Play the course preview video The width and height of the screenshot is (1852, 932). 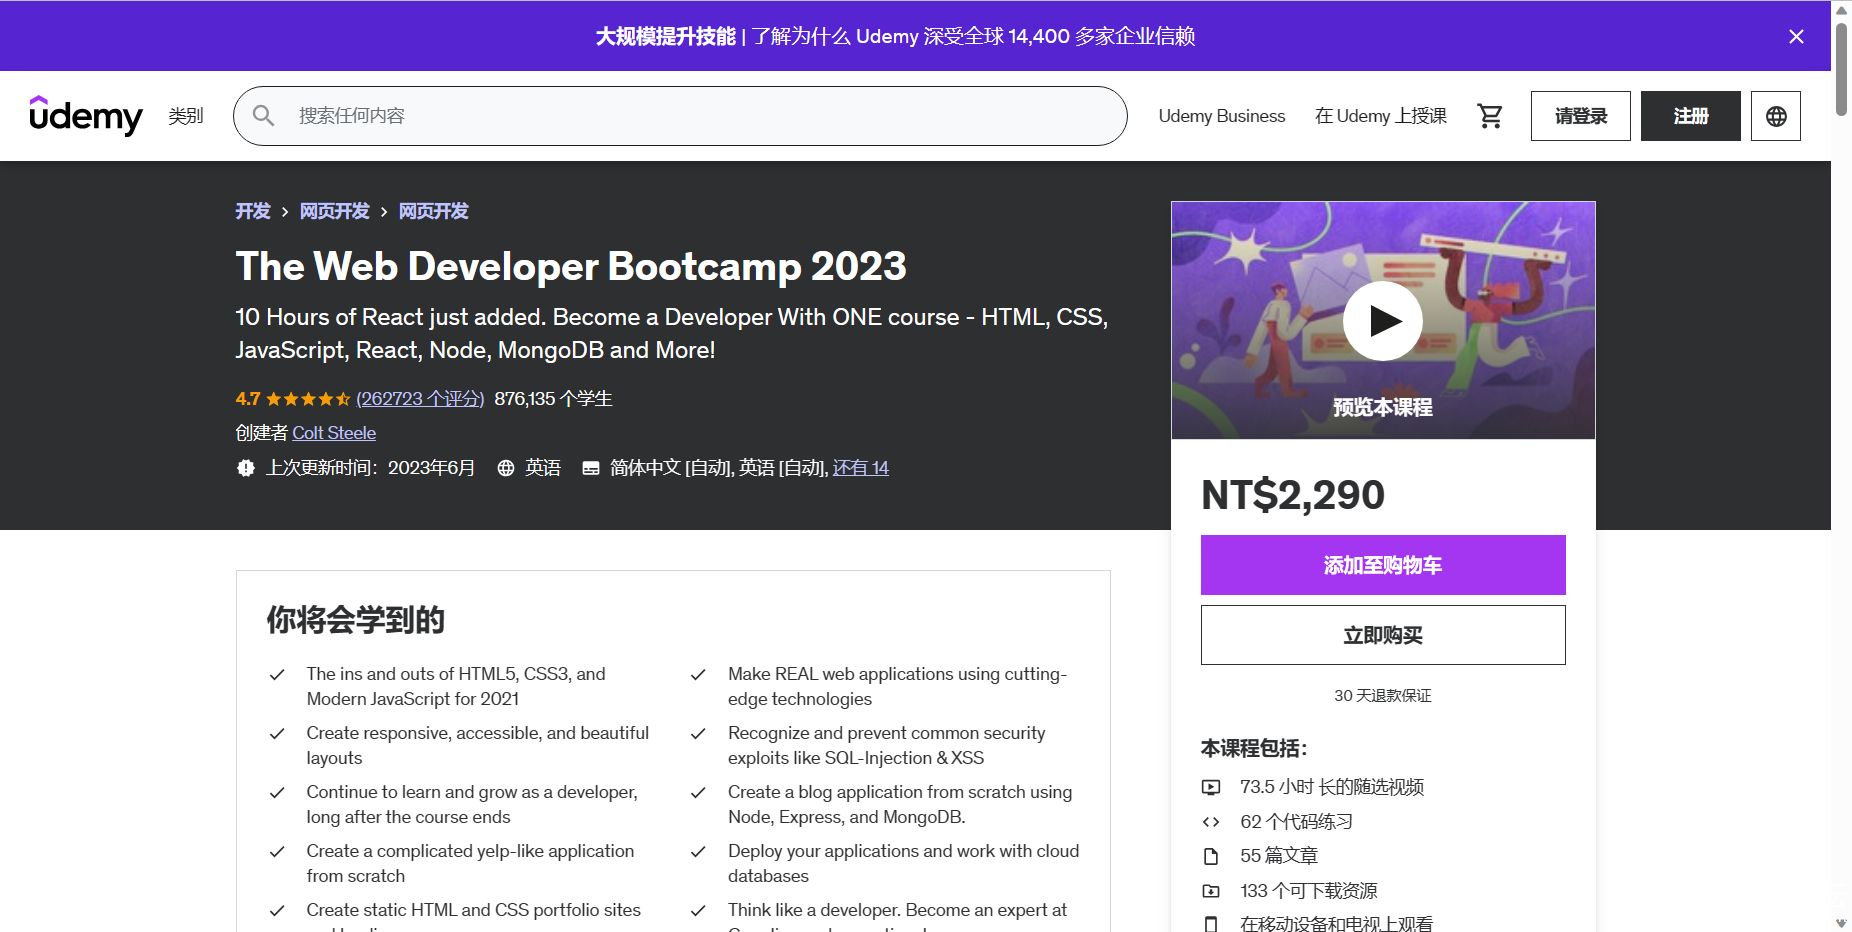(x=1383, y=321)
